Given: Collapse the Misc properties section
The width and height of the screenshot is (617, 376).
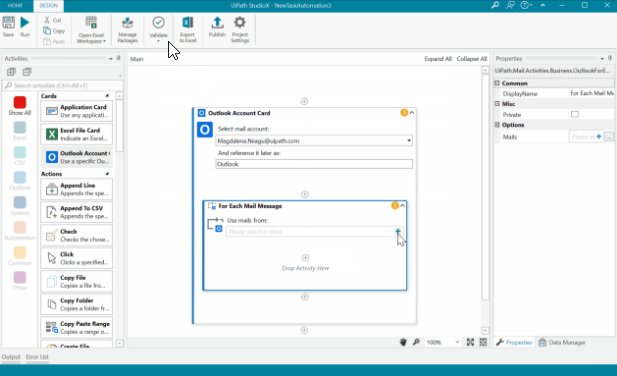Looking at the screenshot, I should tap(497, 104).
